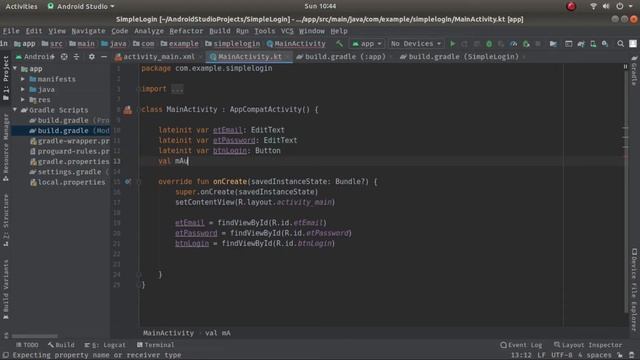Viewport: 640px width, 360px height.
Task: Start the Debug app bug icon
Action: pos(489,44)
